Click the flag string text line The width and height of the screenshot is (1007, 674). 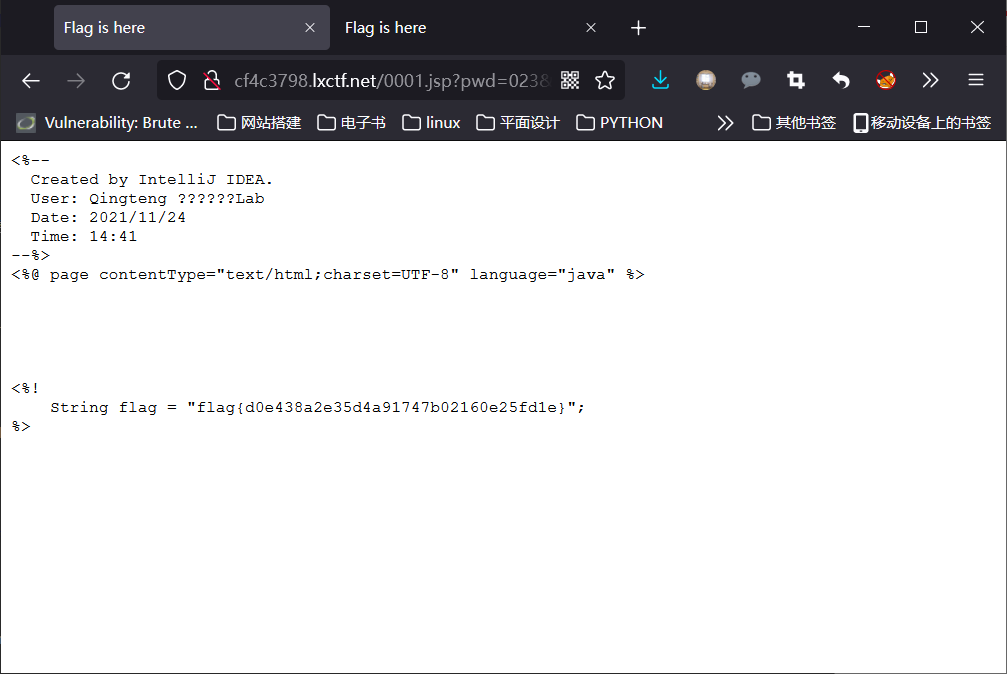[x=317, y=407]
